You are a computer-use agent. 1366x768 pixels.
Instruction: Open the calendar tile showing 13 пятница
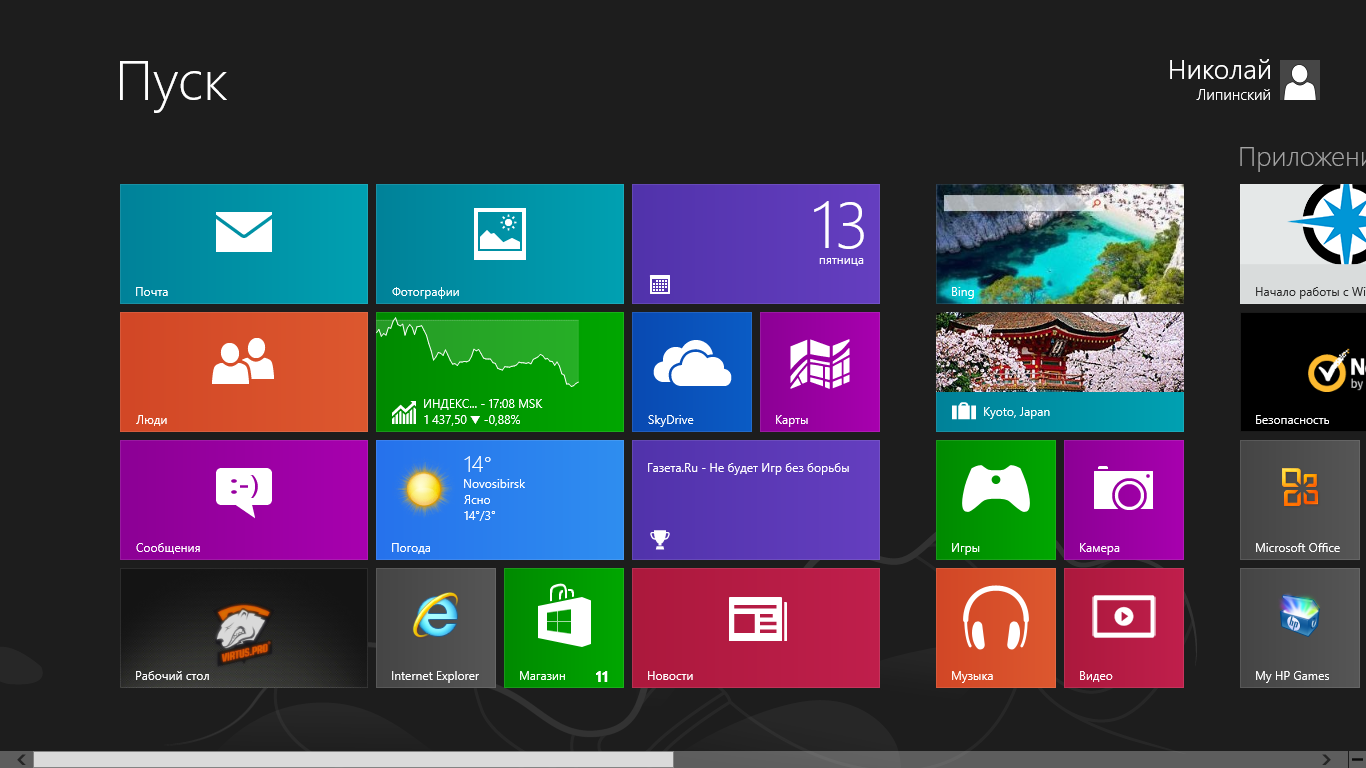point(756,244)
